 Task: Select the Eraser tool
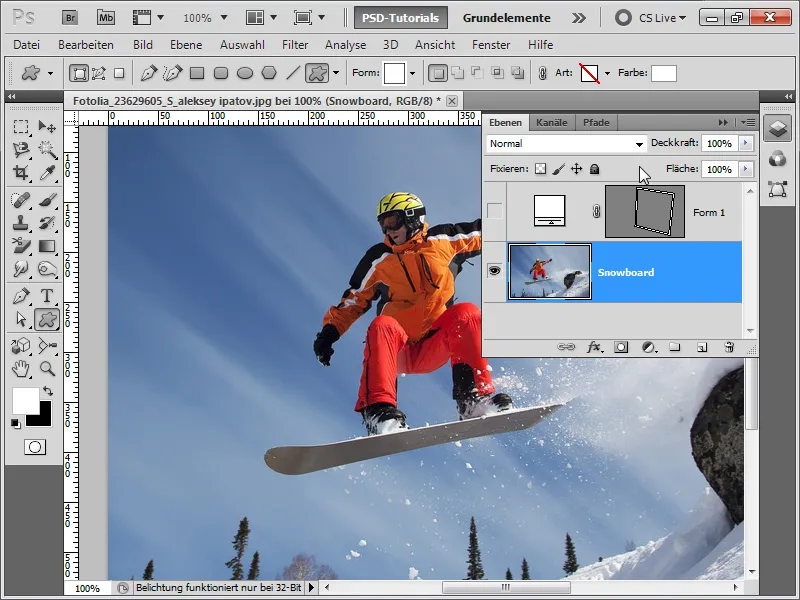(x=20, y=246)
